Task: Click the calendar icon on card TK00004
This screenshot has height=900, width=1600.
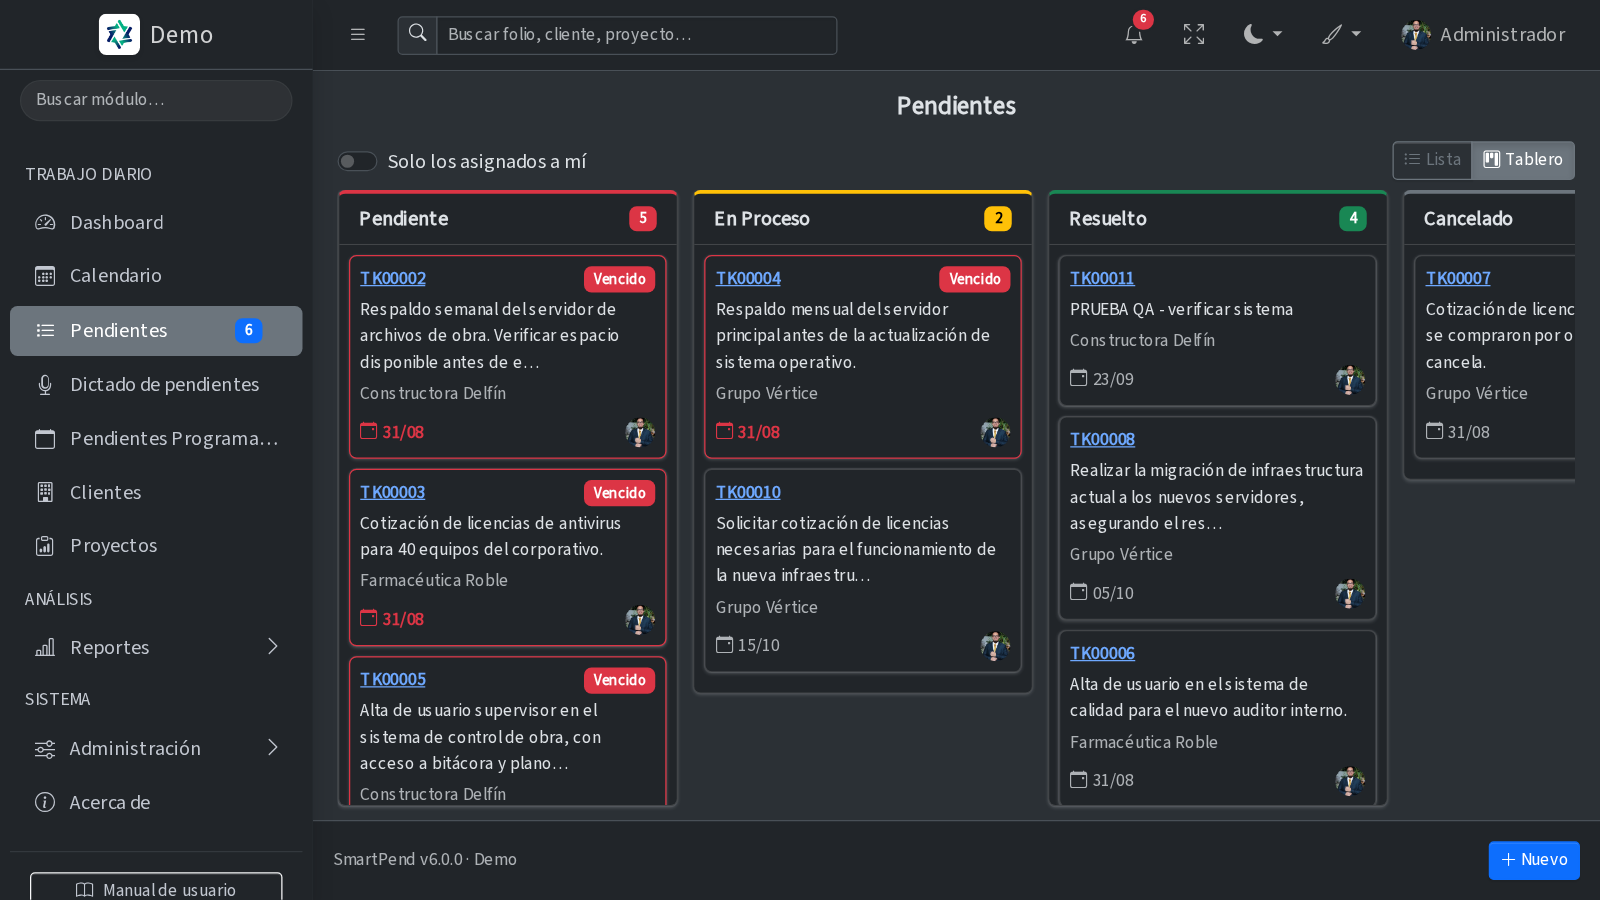Action: 725,431
